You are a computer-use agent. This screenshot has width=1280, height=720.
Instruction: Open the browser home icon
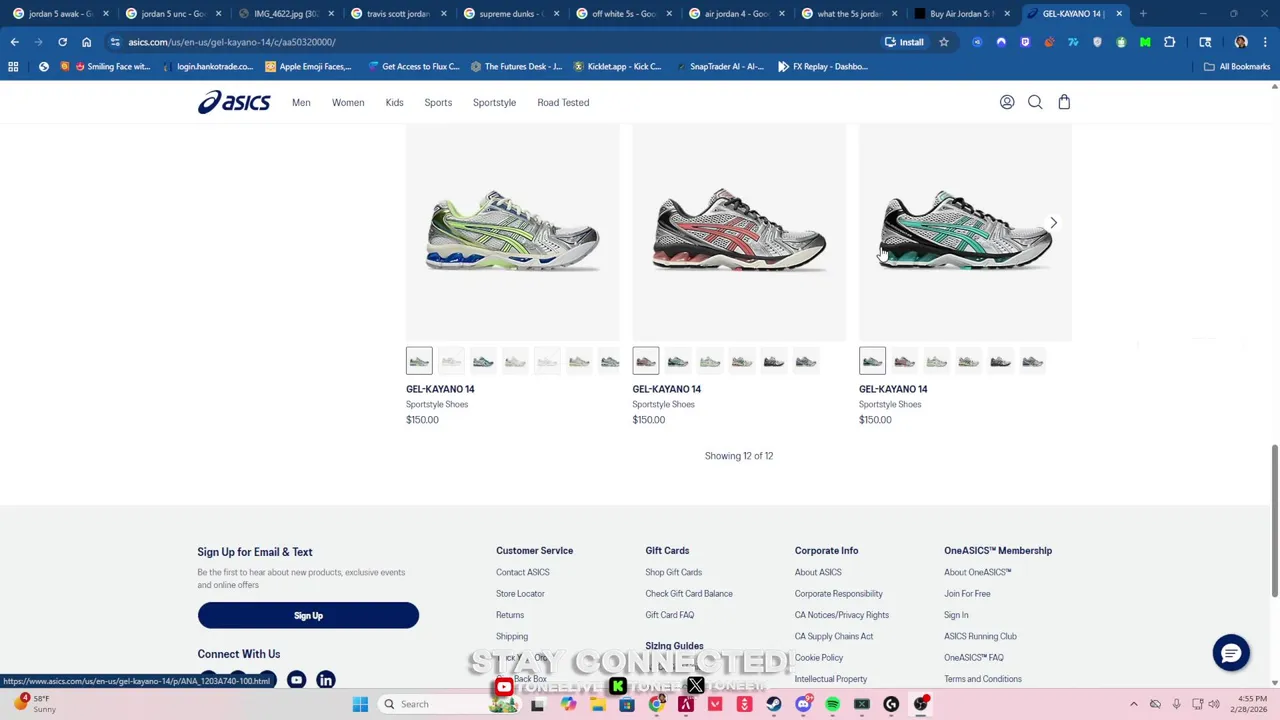click(86, 42)
